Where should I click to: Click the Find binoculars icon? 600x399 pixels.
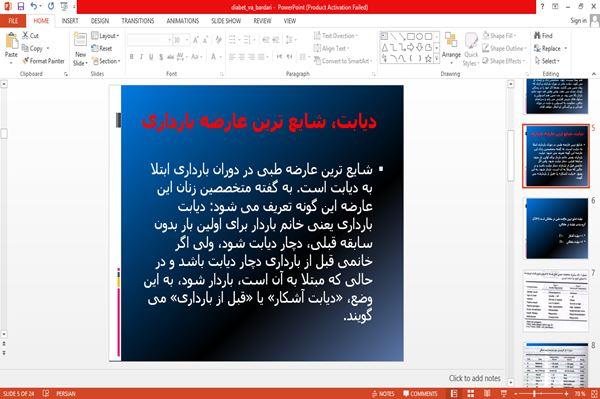tap(538, 36)
